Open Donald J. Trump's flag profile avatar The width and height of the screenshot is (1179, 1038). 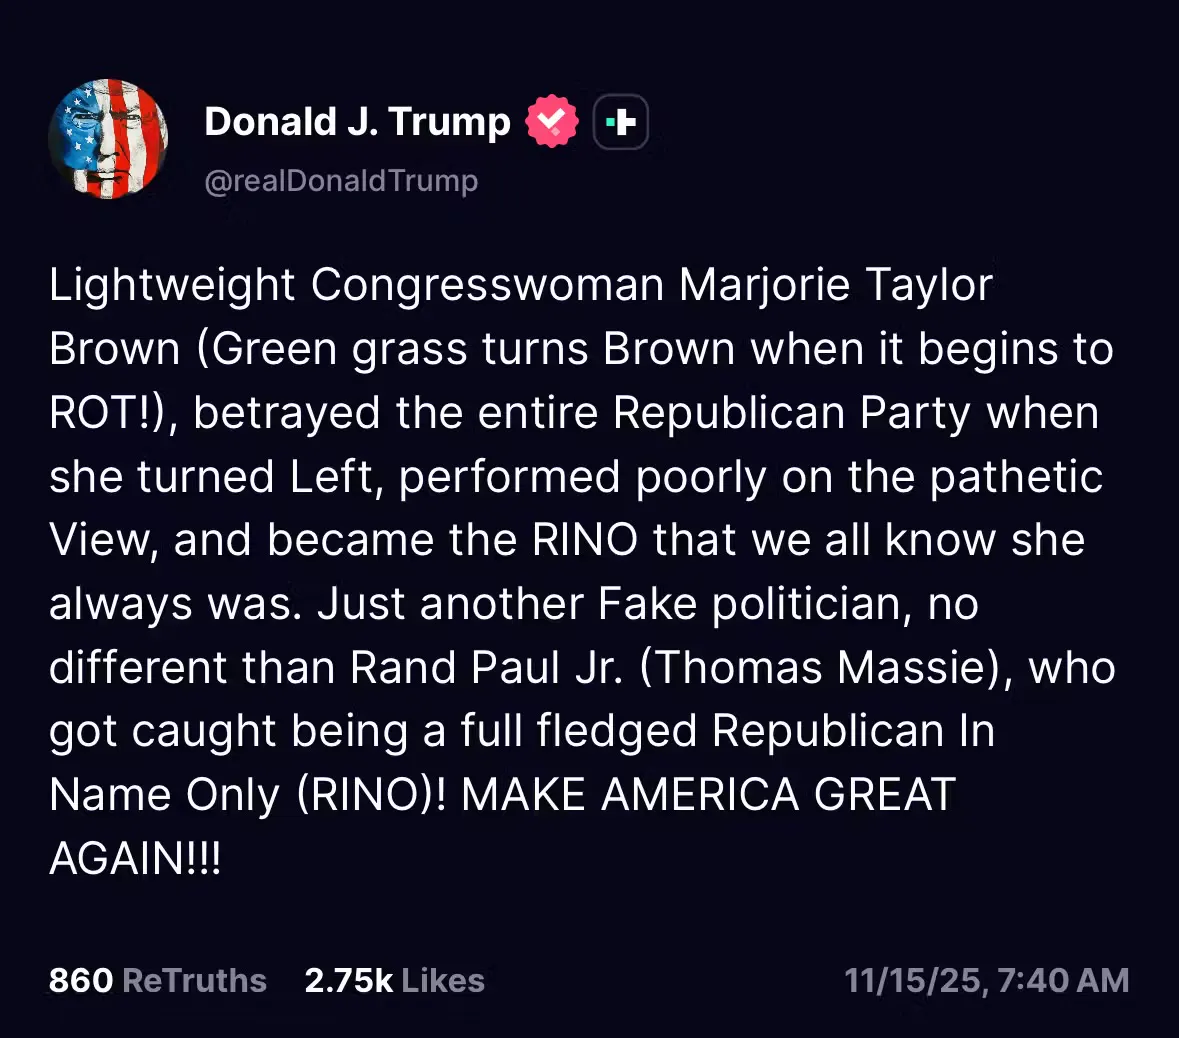tap(108, 139)
